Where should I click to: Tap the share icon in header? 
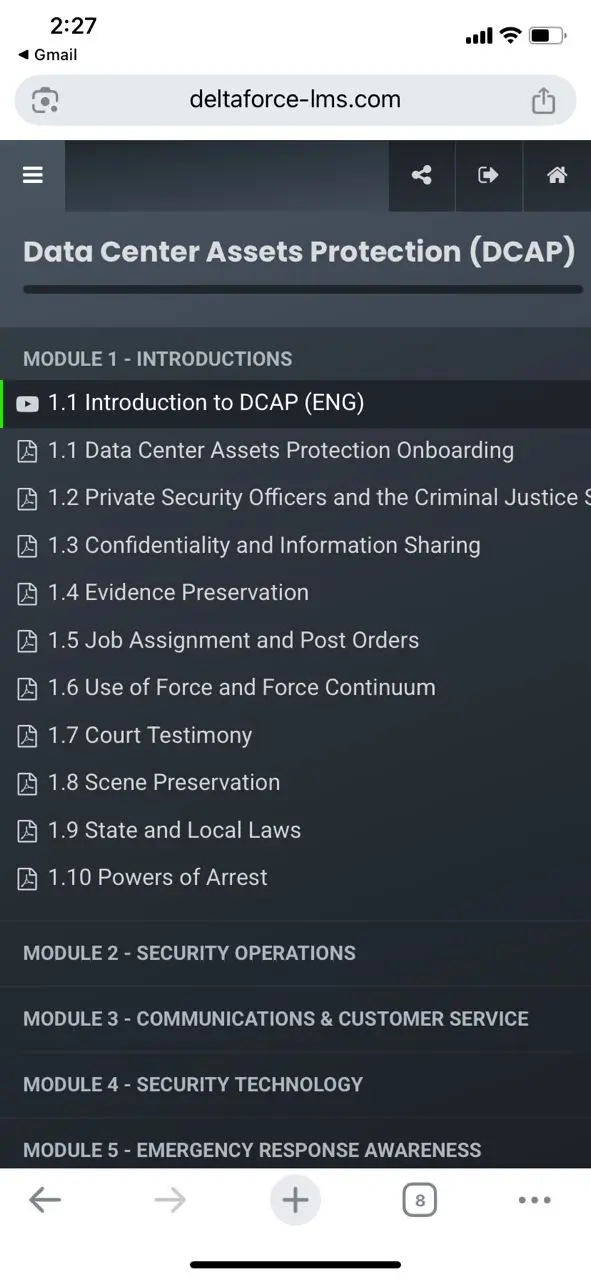[x=422, y=175]
